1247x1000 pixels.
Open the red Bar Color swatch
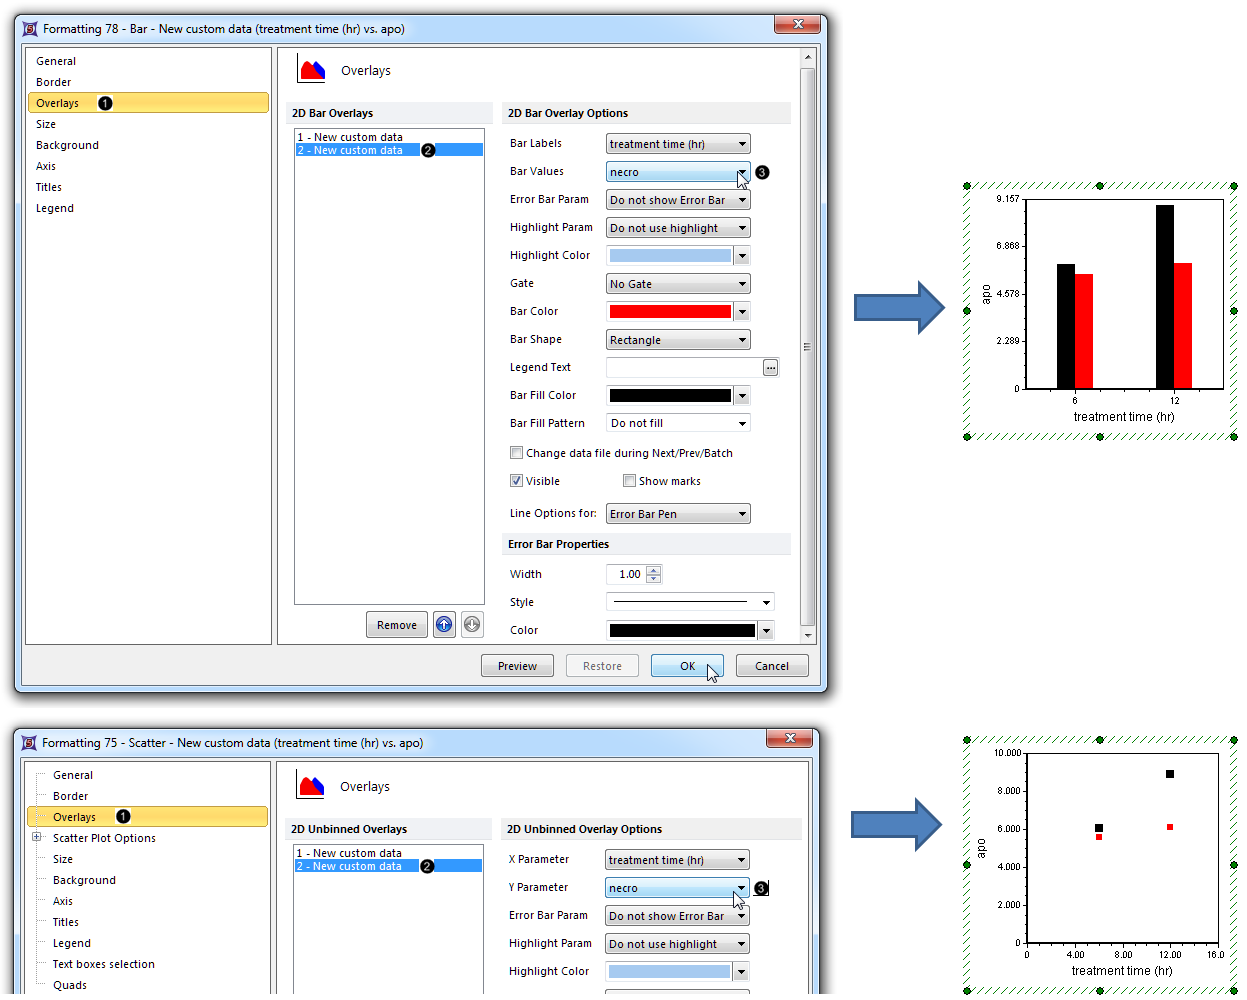[x=670, y=312]
